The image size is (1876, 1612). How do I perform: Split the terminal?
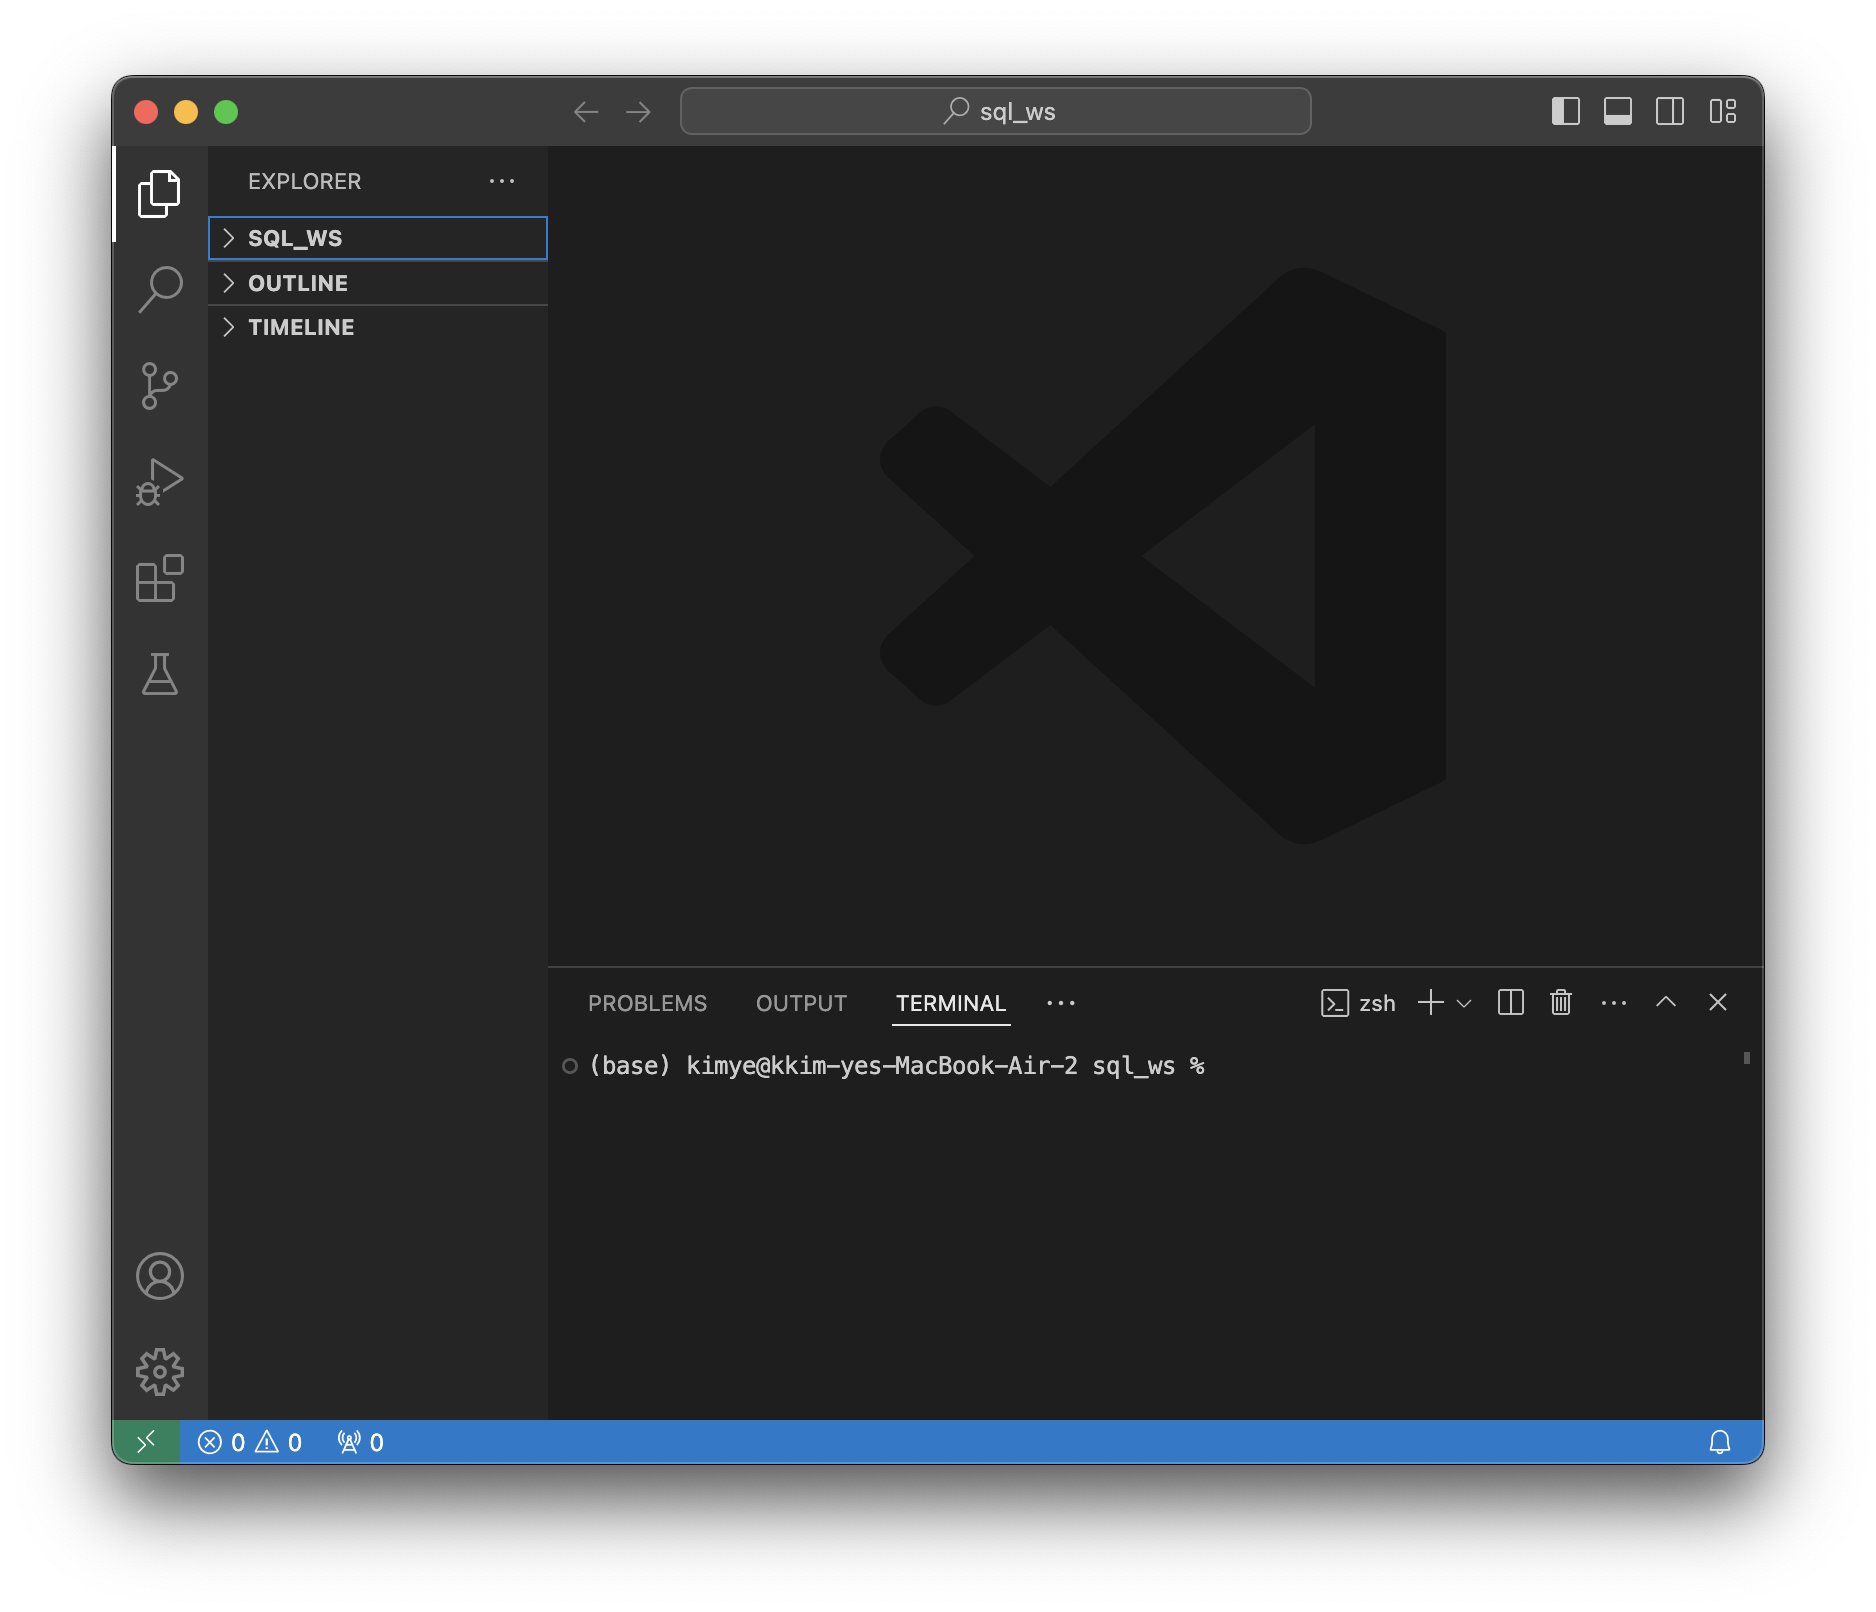[x=1511, y=1002]
